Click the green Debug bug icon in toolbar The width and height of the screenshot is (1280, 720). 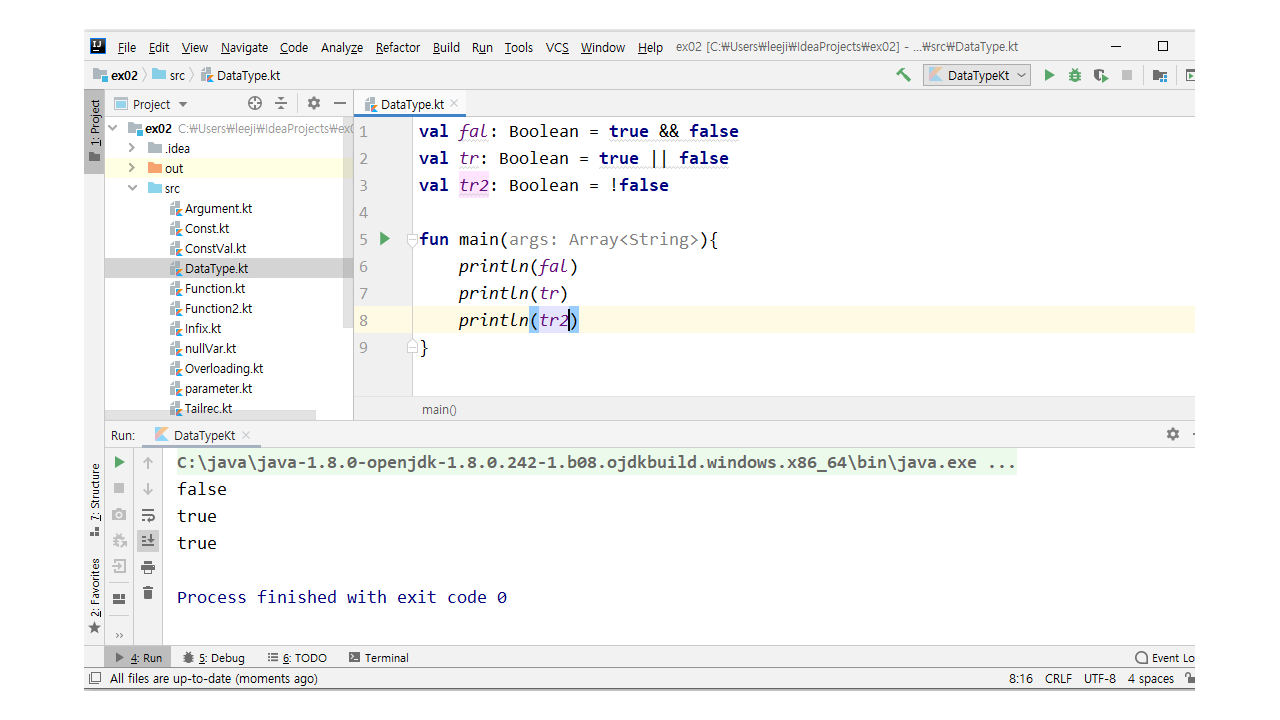[x=1075, y=75]
